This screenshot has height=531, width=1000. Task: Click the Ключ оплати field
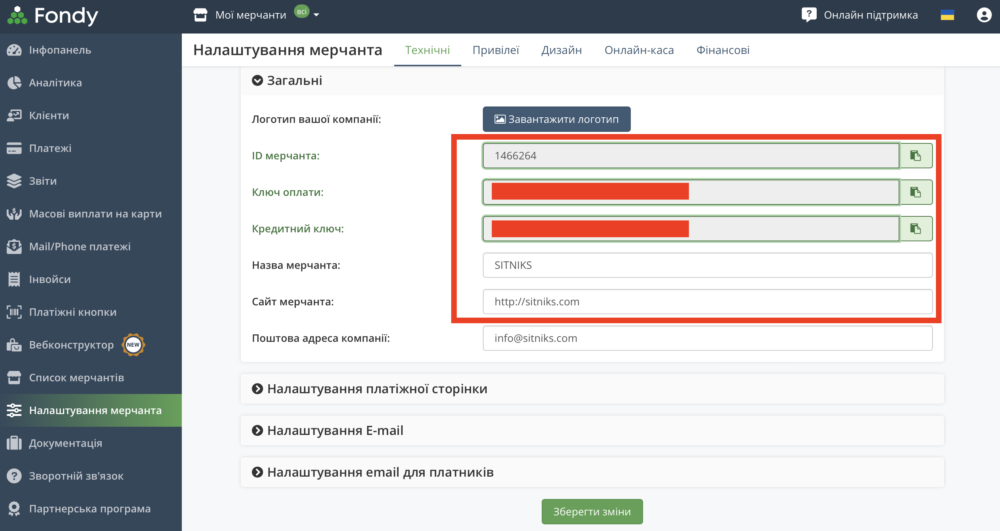pos(691,192)
